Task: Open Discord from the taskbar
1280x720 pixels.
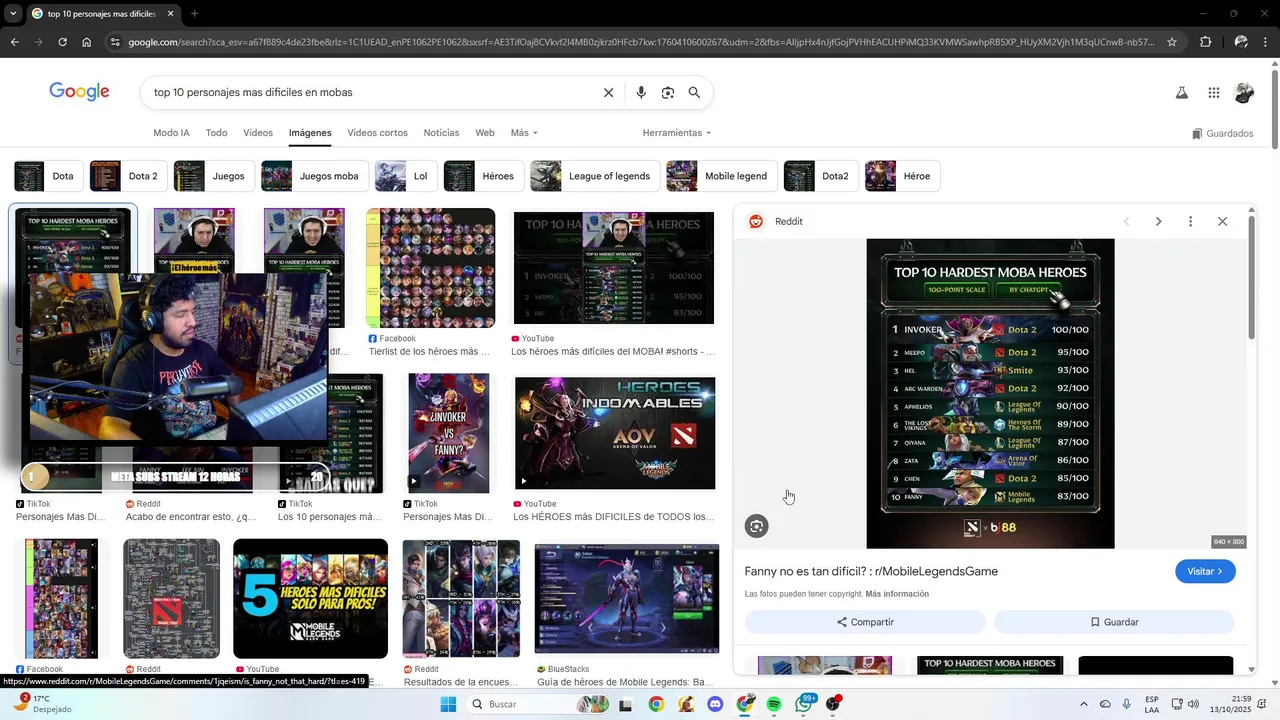Action: pos(715,704)
